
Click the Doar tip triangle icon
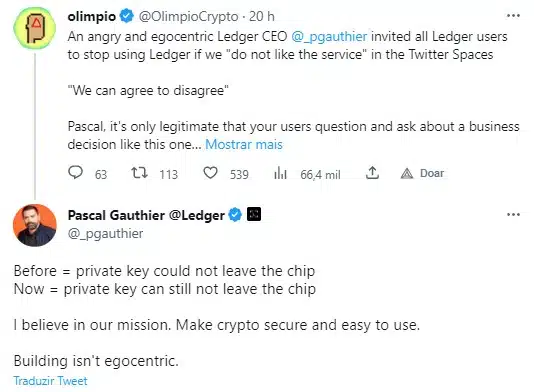(407, 174)
